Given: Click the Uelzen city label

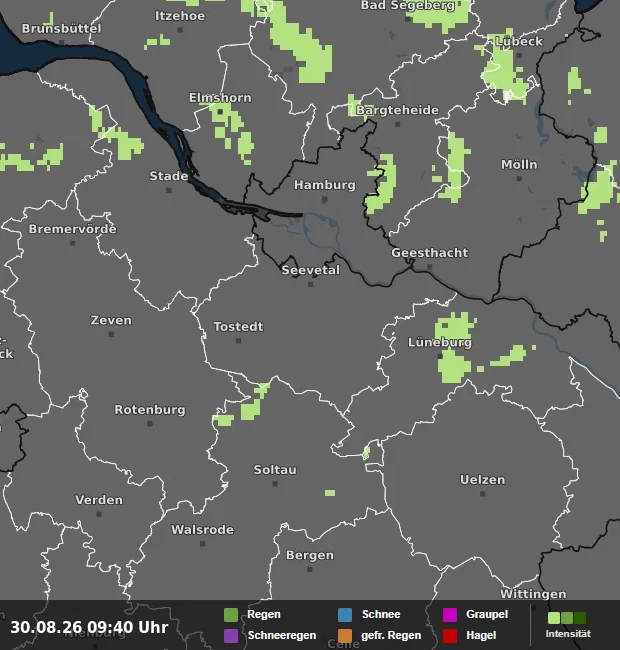Looking at the screenshot, I should click(482, 480).
